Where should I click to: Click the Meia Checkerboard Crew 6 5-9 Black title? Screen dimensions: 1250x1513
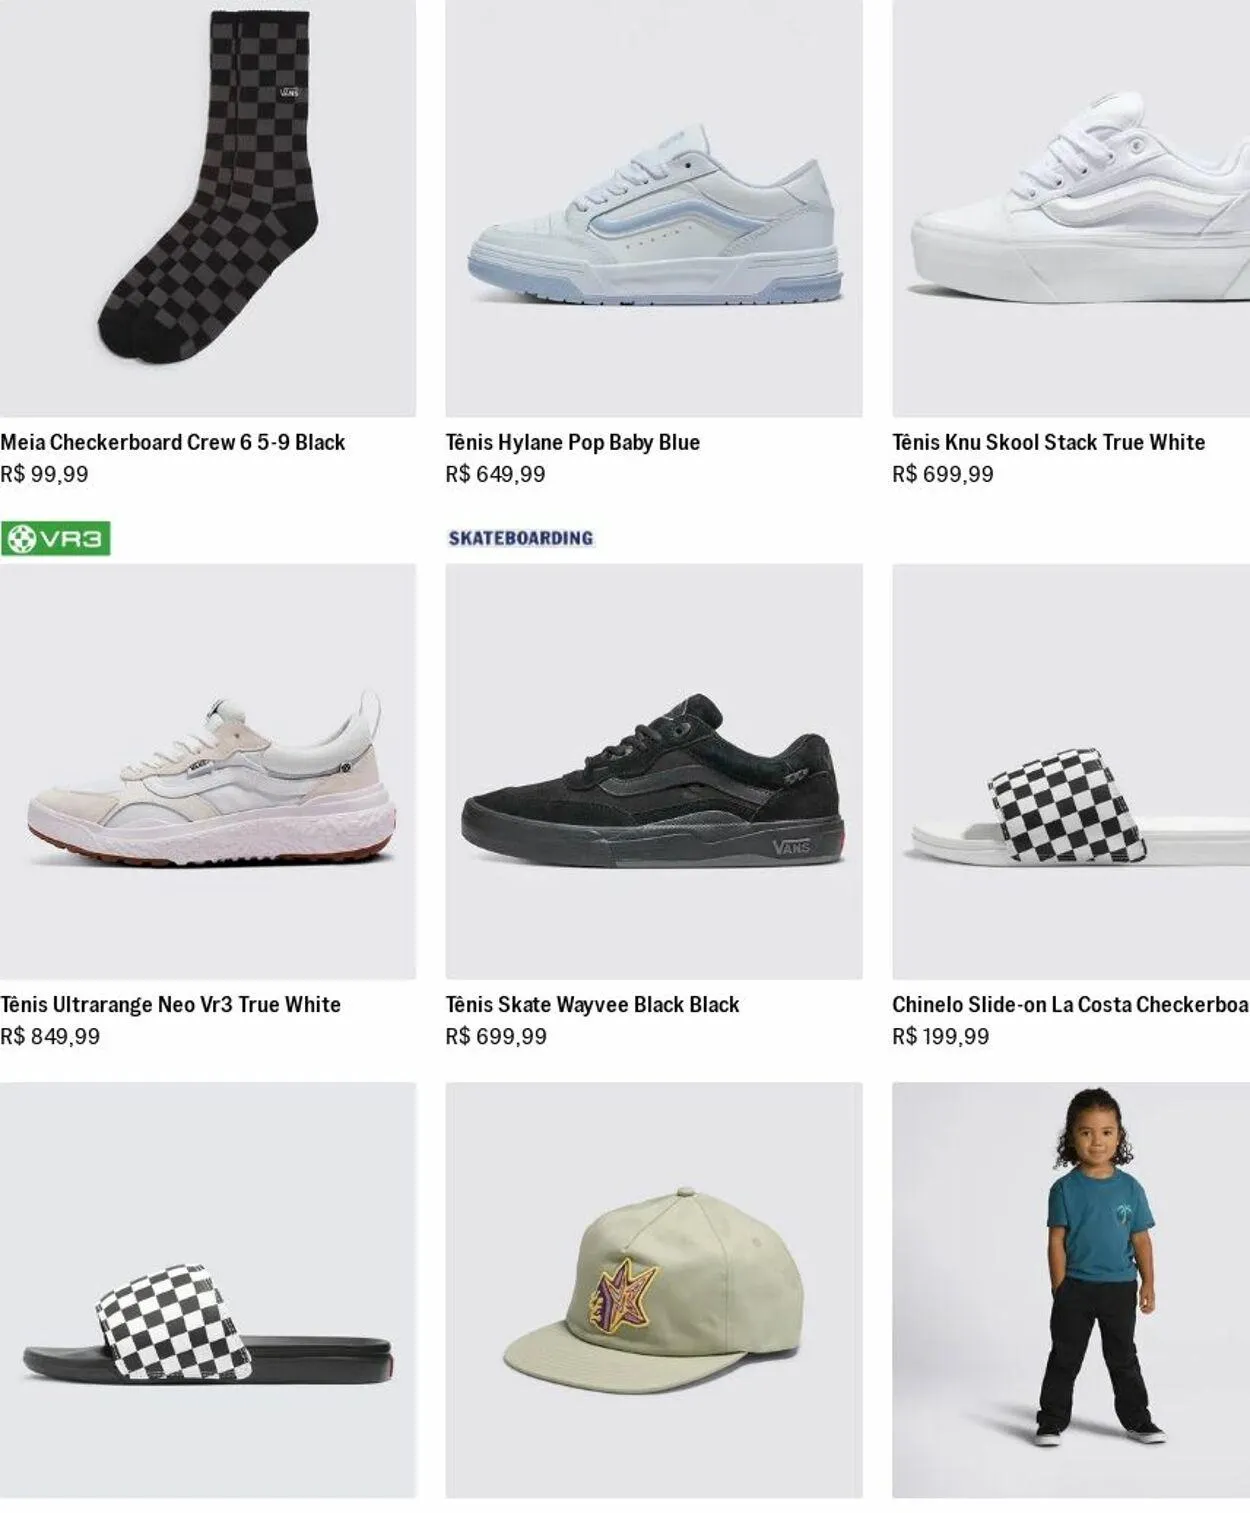173,442
